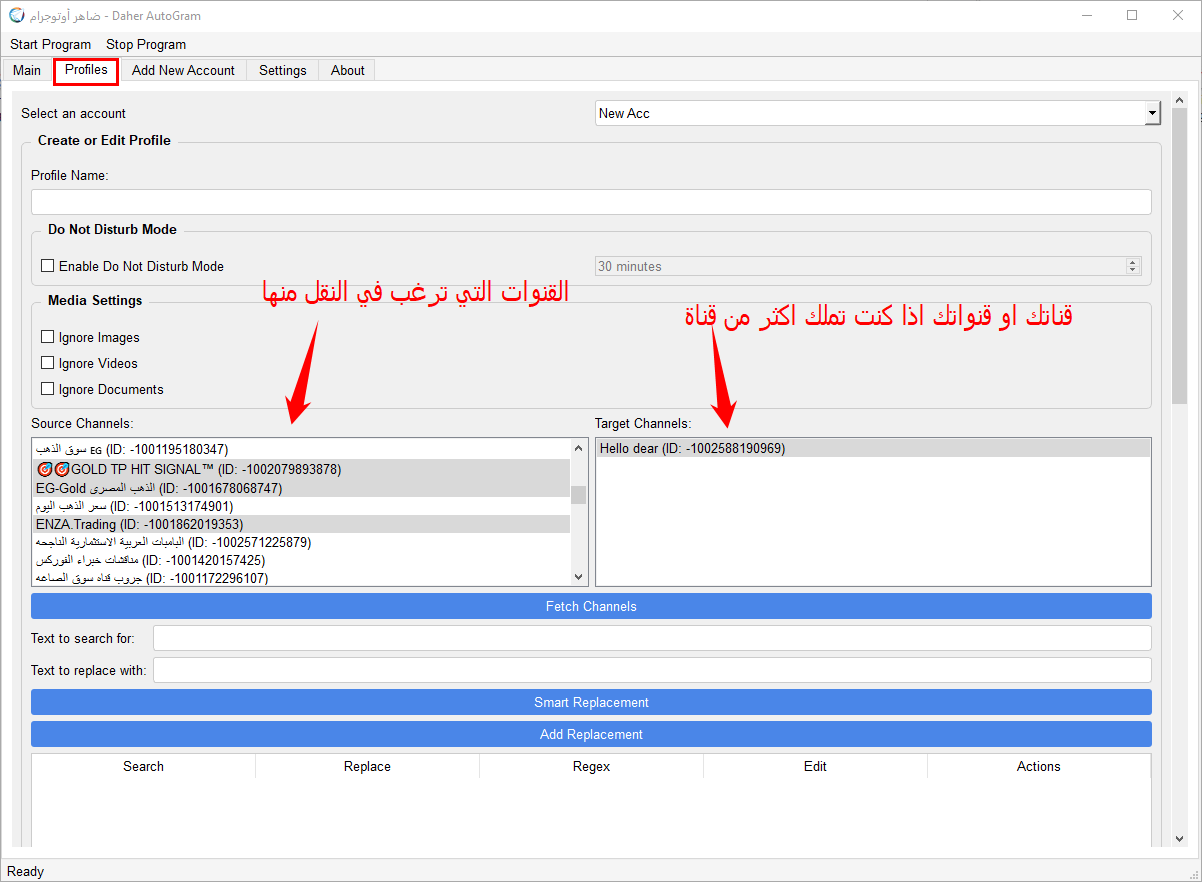Click Start Program in the menu bar
This screenshot has height=882, width=1202.
pyautogui.click(x=50, y=44)
